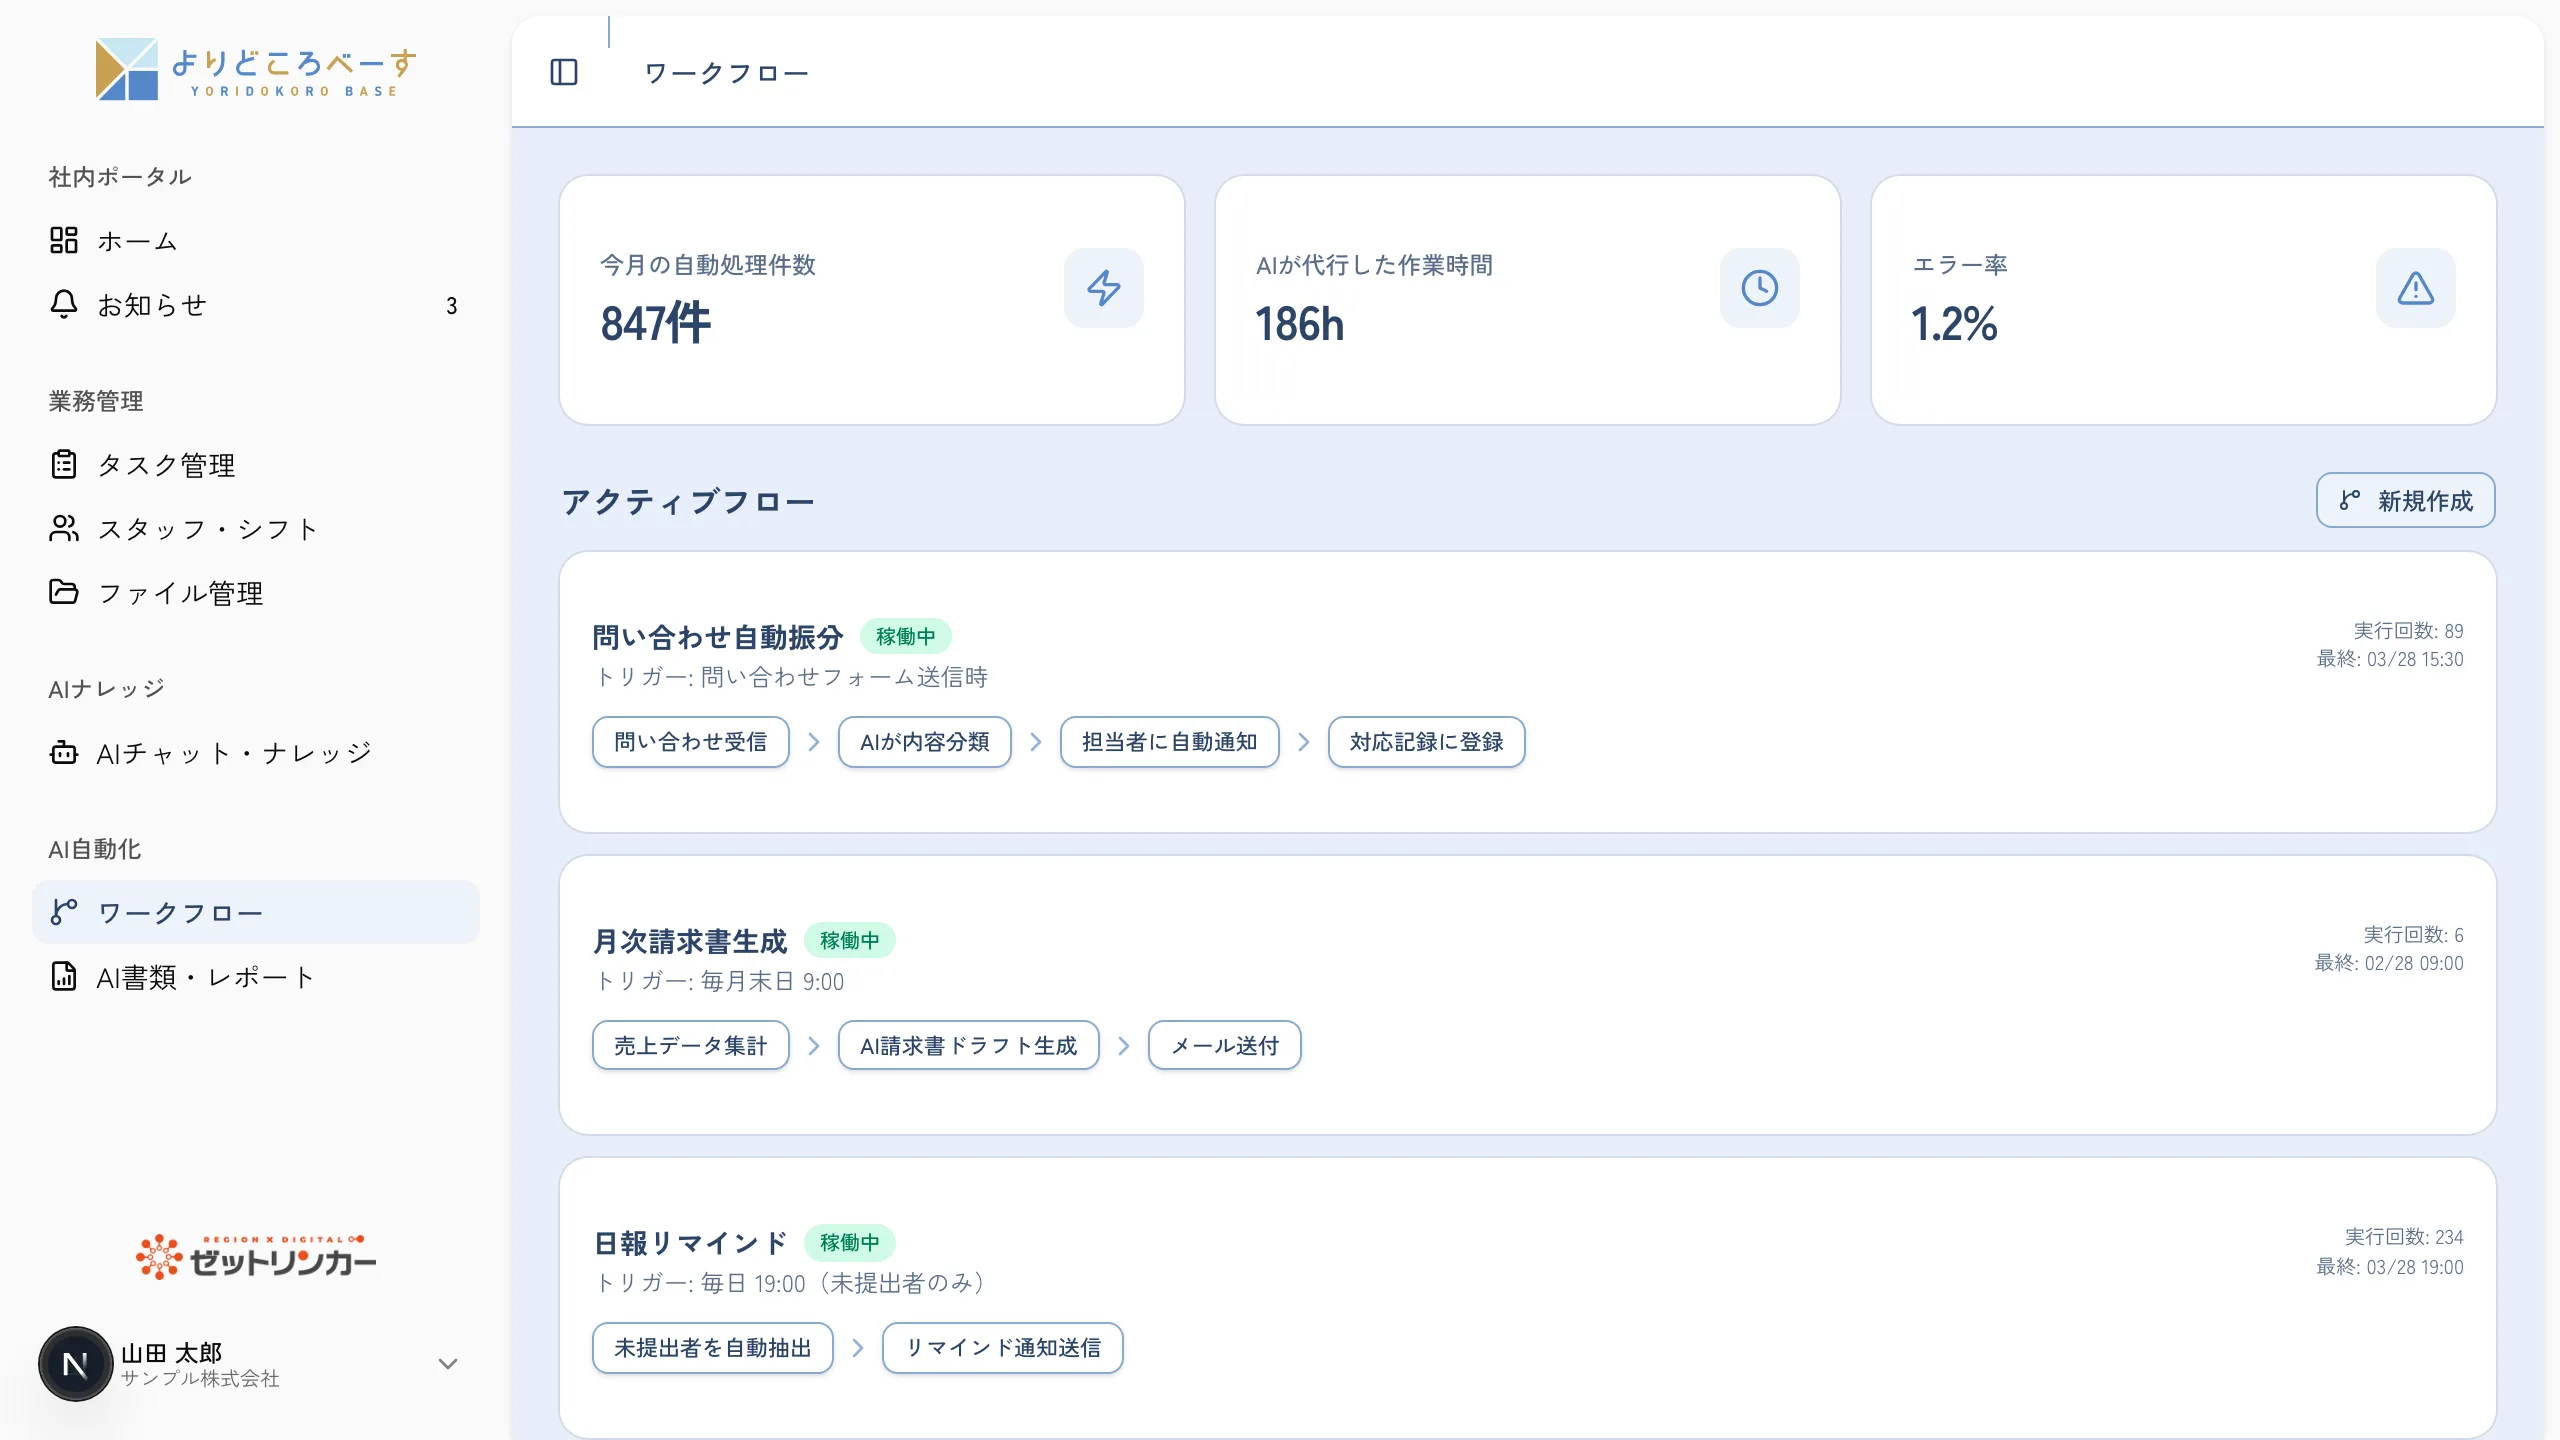Open スタッフ・シフト page
Screen dimensions: 2560x1440
(256, 529)
